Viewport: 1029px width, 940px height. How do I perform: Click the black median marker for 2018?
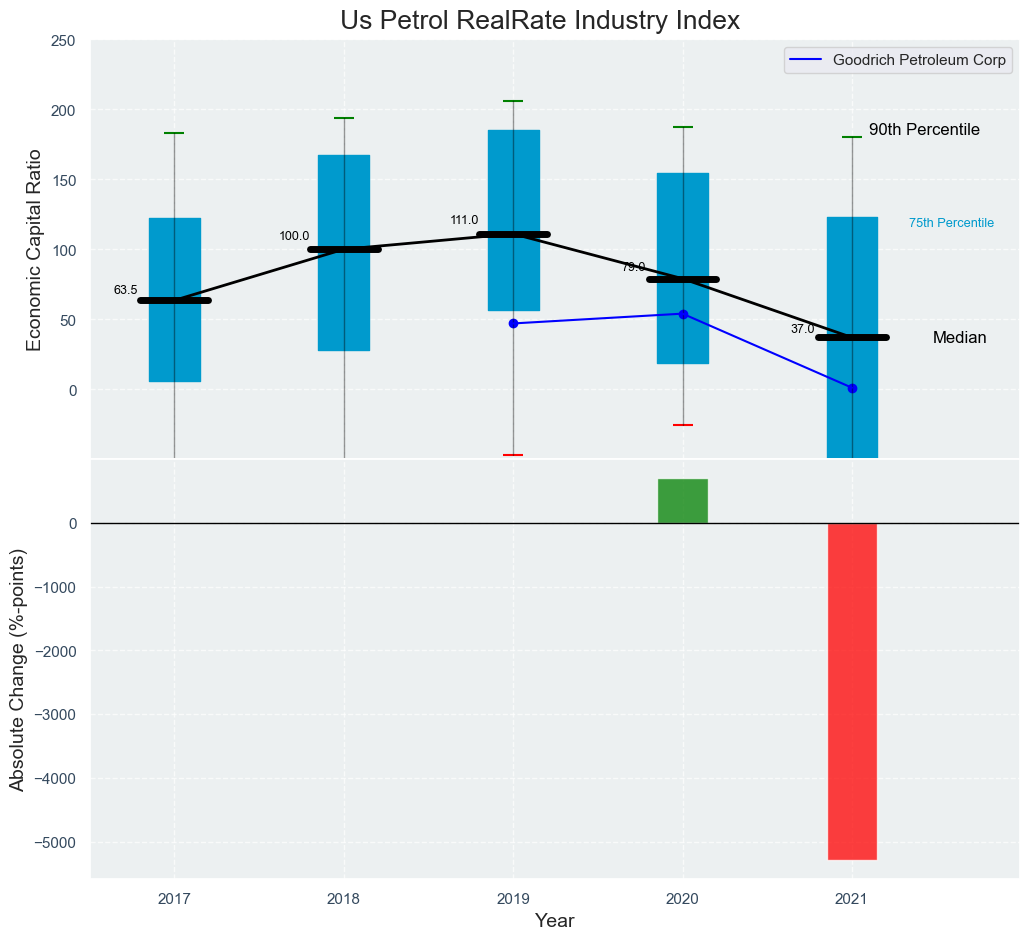(x=345, y=249)
